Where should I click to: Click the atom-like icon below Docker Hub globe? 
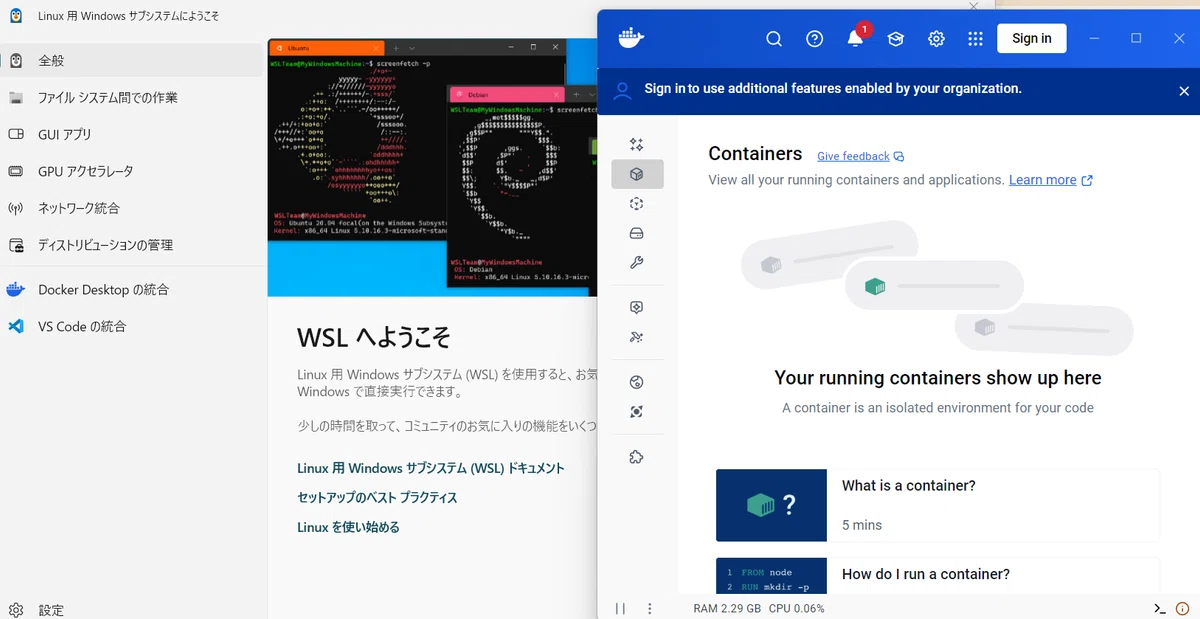click(x=637, y=412)
